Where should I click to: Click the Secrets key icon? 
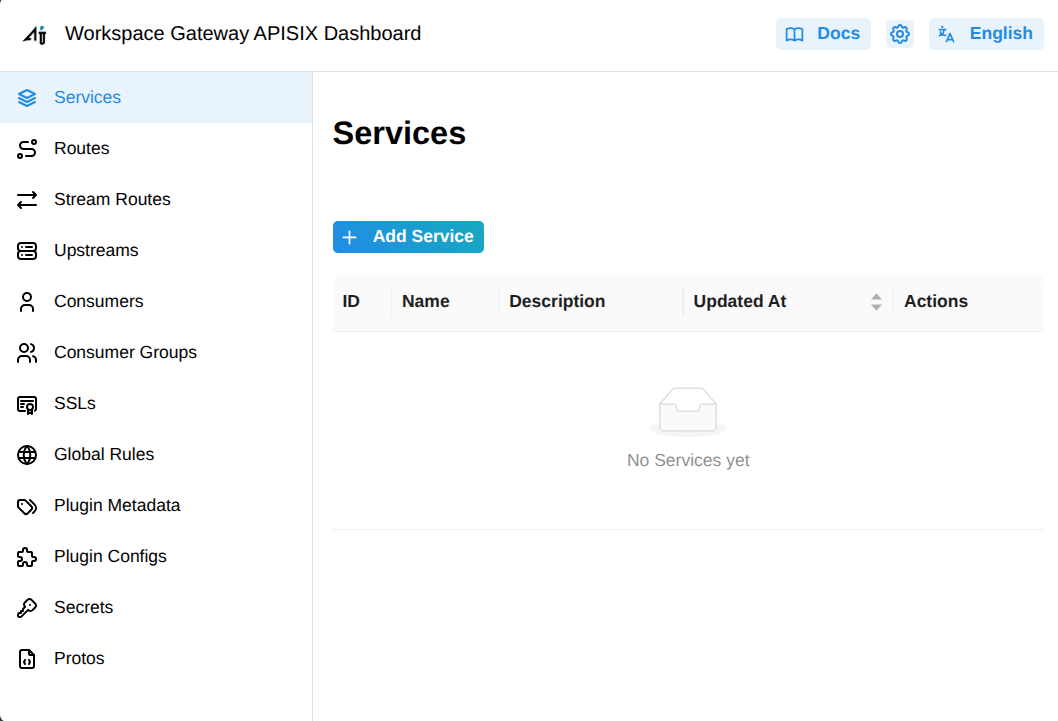click(27, 608)
